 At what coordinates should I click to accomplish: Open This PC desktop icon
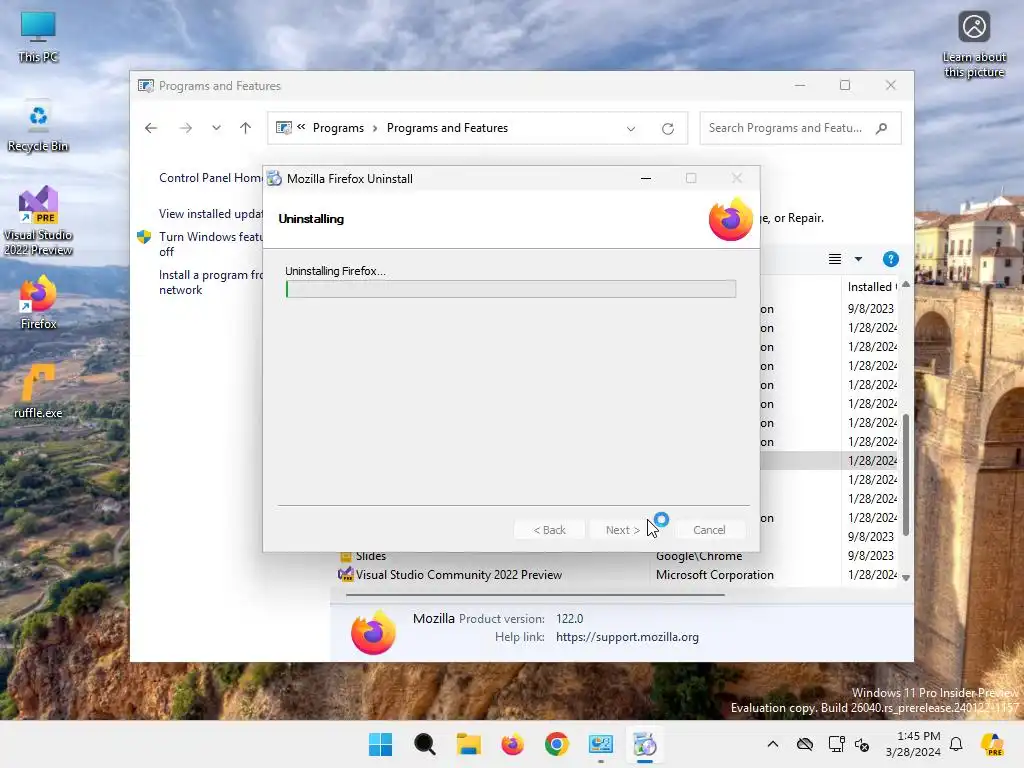point(38,37)
